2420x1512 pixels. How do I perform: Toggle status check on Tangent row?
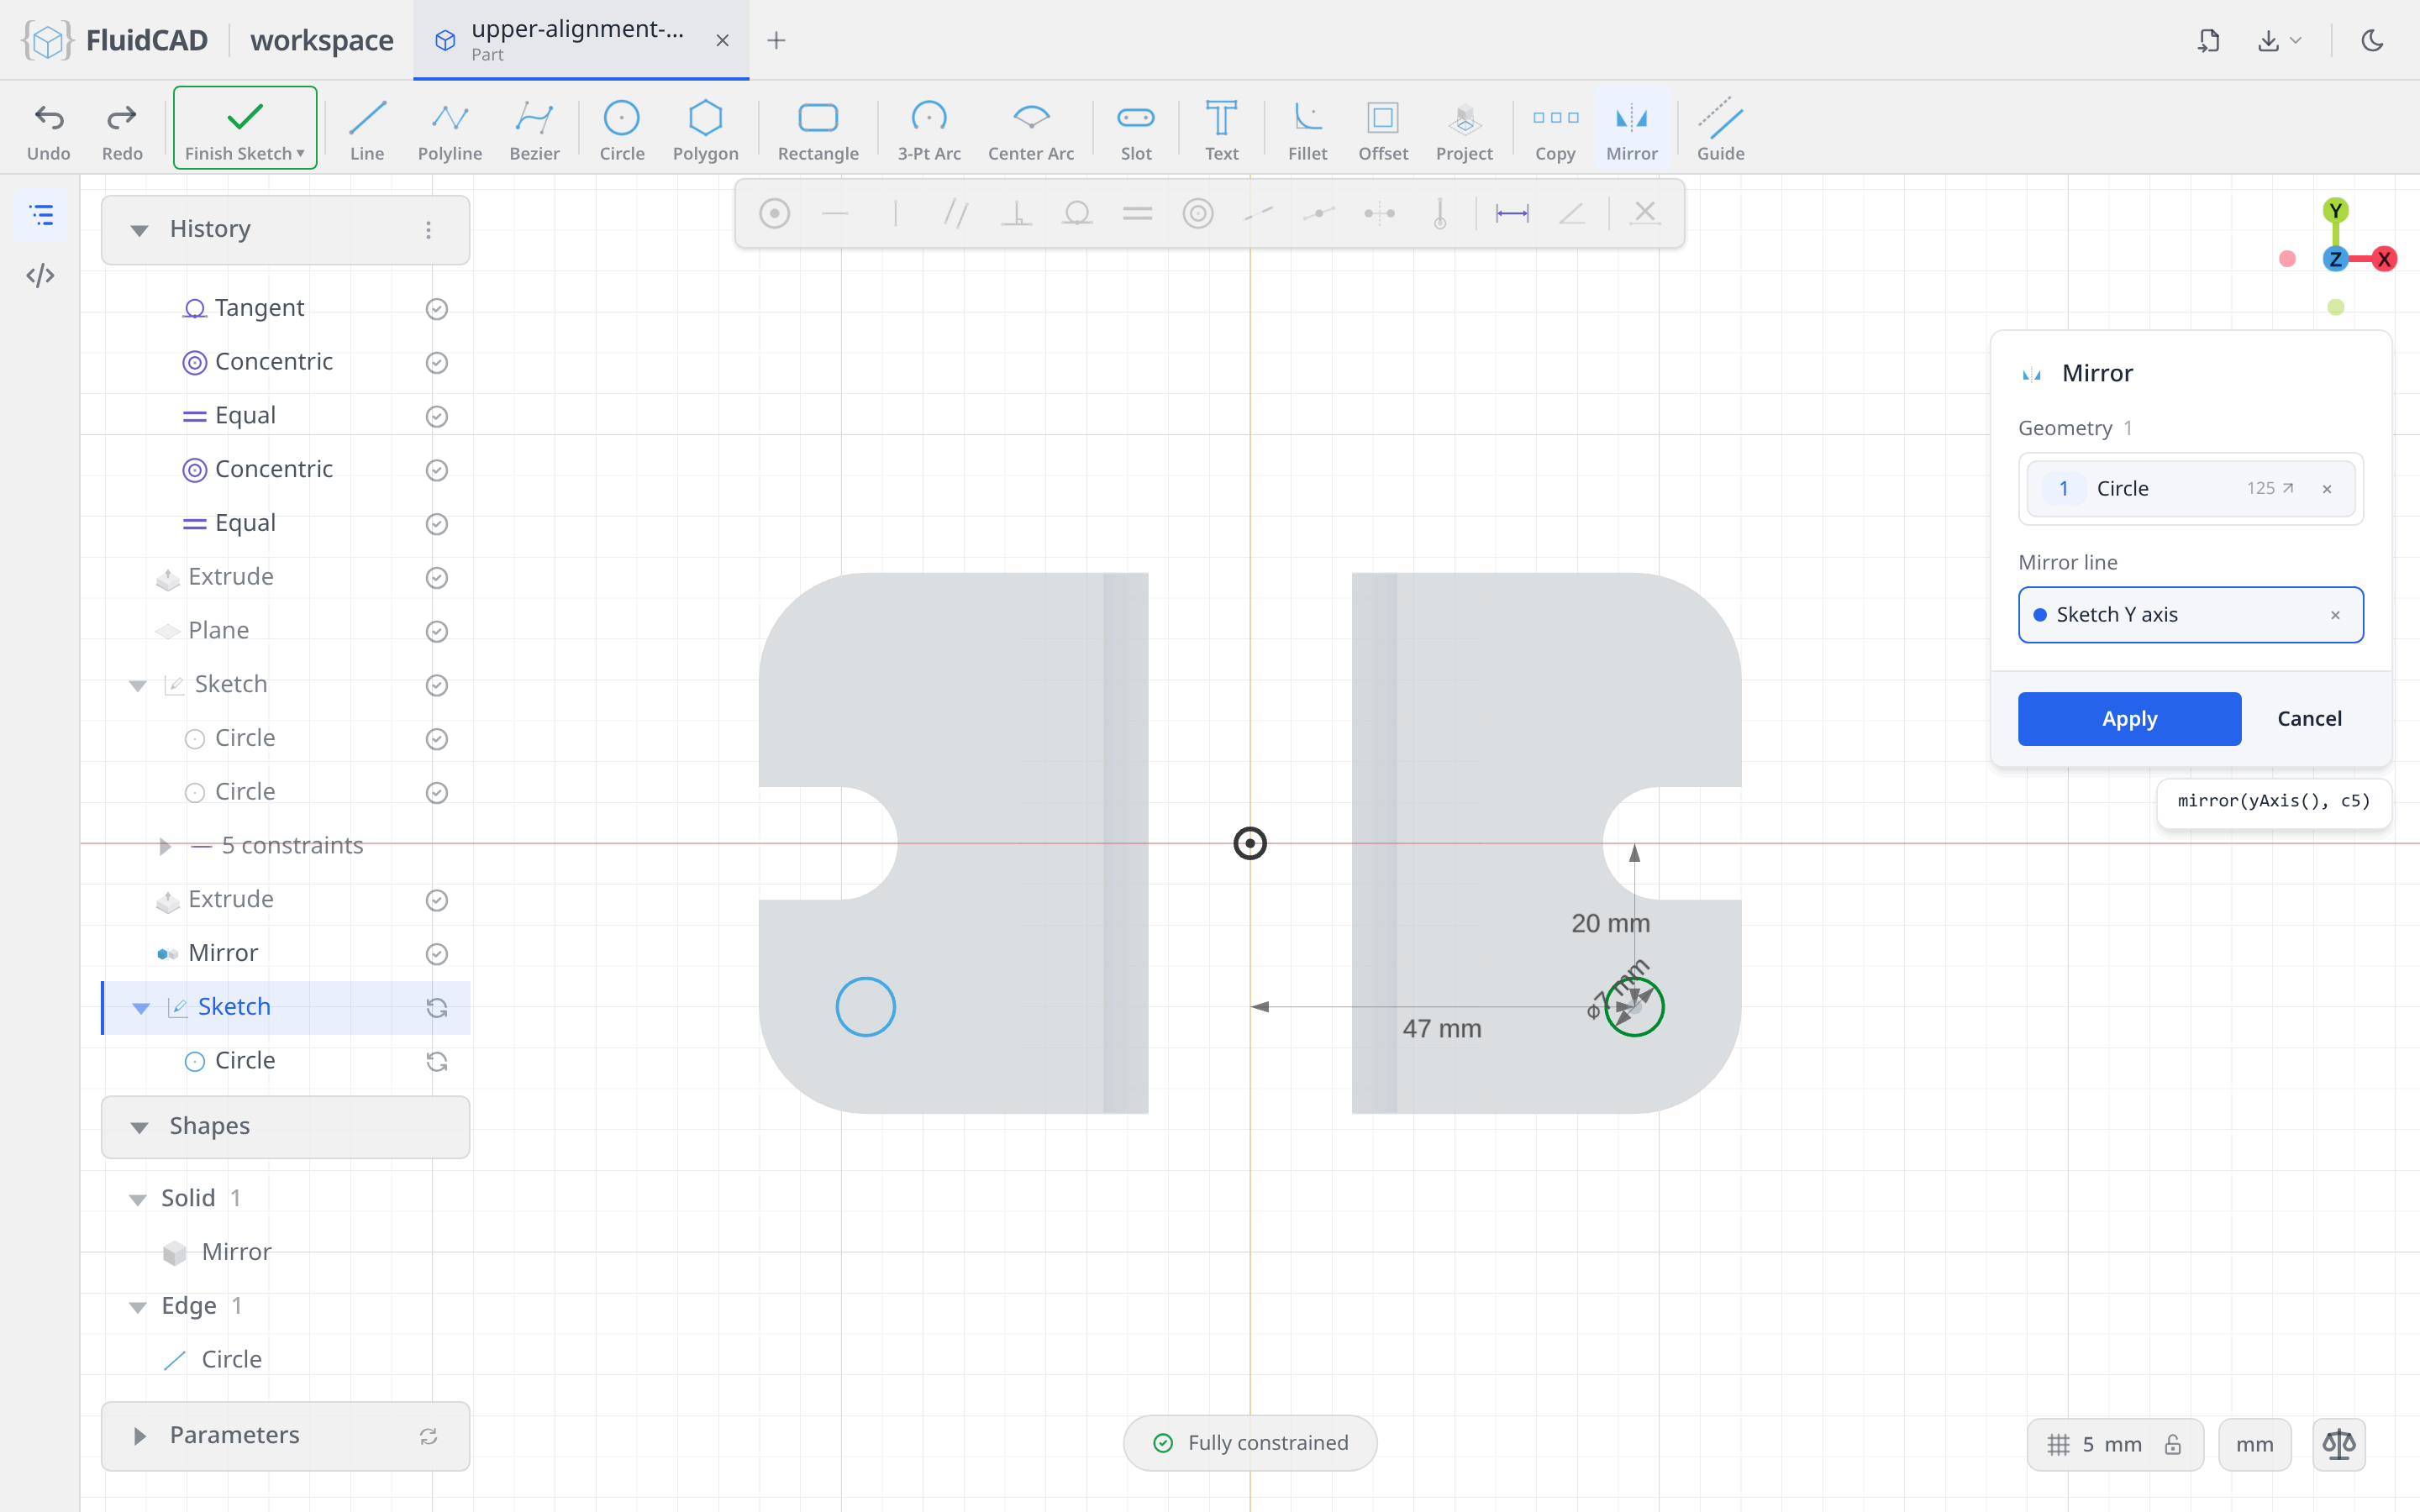point(436,309)
